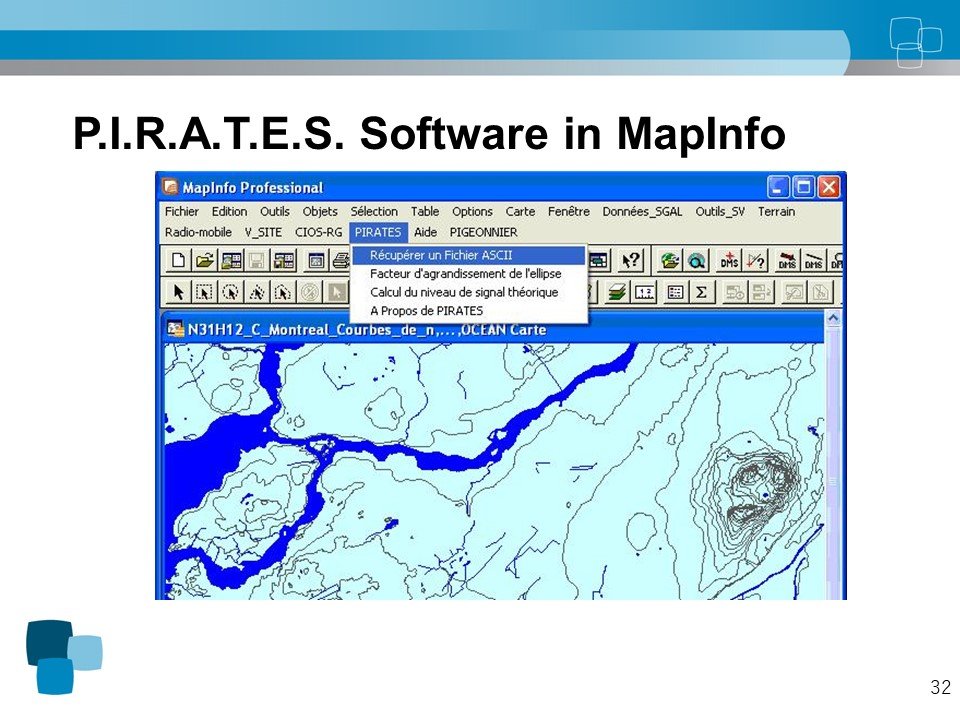Select the Marquee Select rectangle tool
Screen dimensions: 960x720
coord(204,293)
